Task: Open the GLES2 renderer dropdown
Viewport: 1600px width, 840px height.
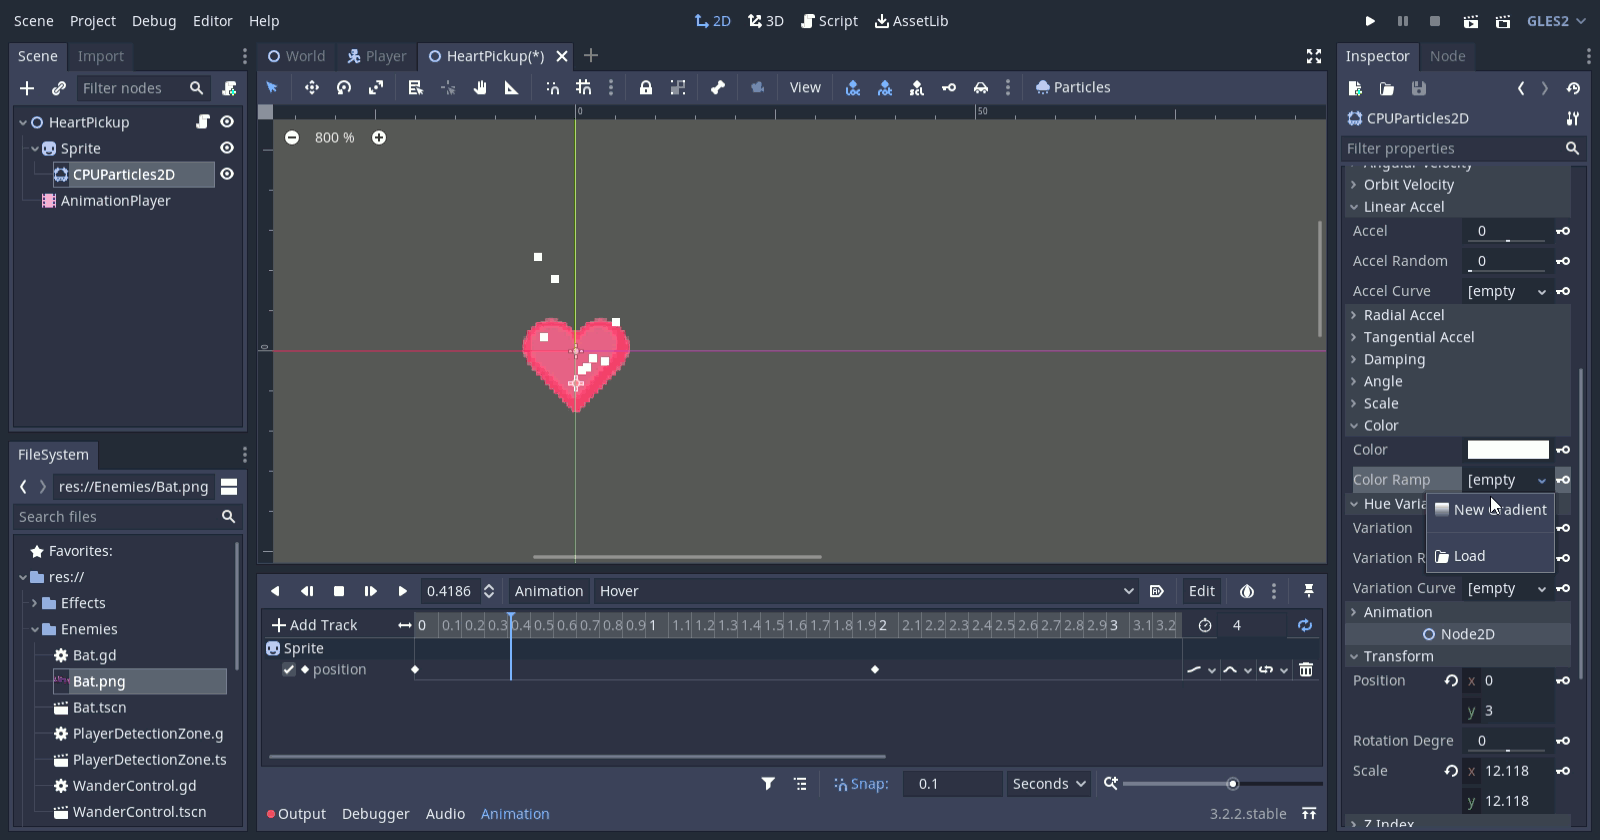Action: 1557,21
